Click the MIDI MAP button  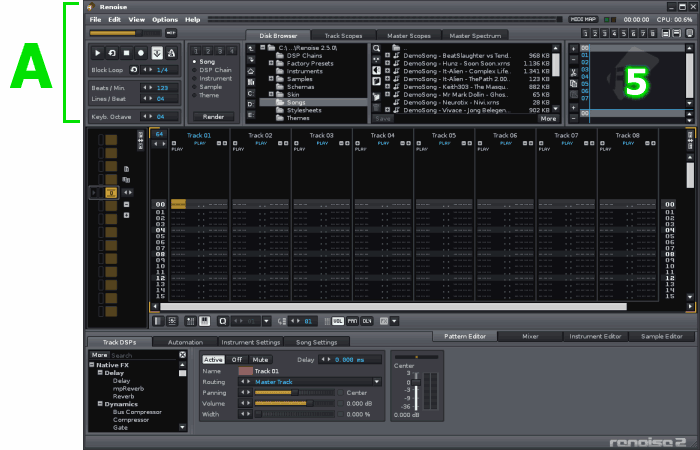click(583, 20)
